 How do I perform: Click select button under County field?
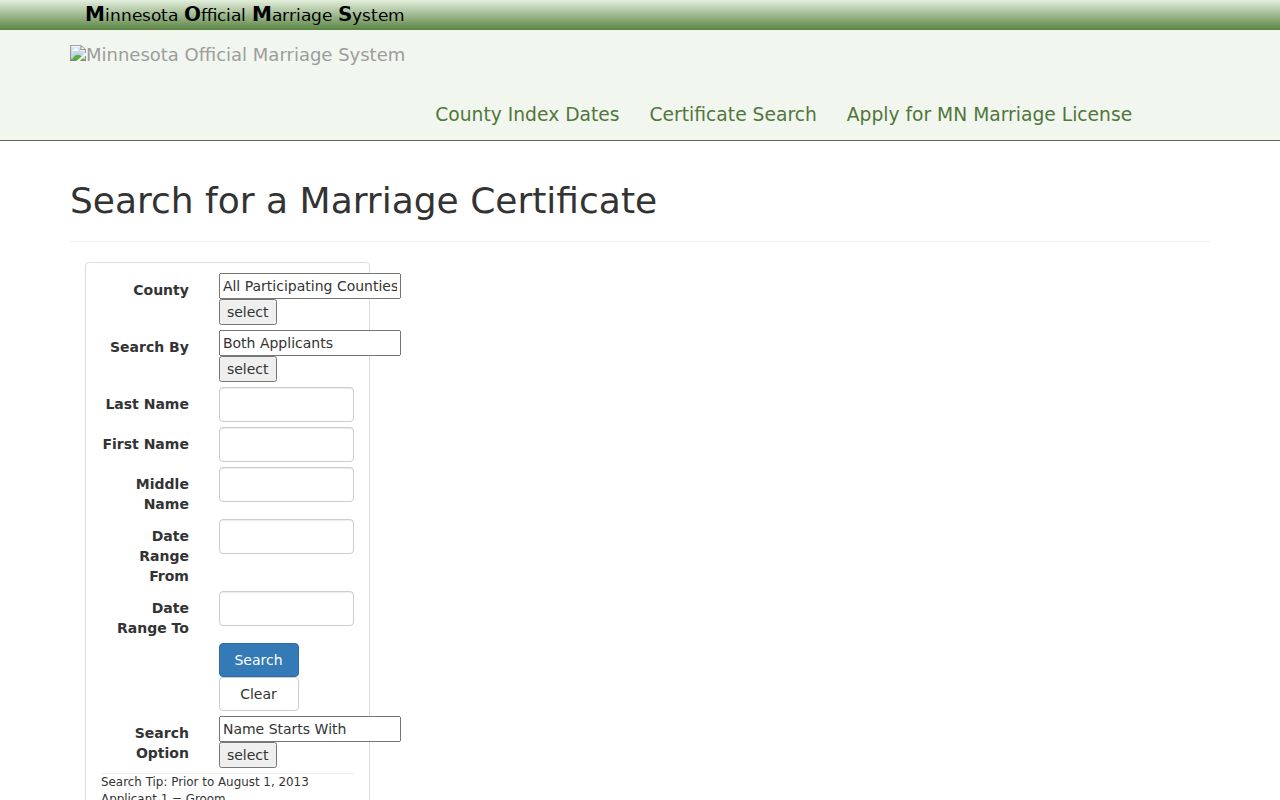[x=248, y=312]
